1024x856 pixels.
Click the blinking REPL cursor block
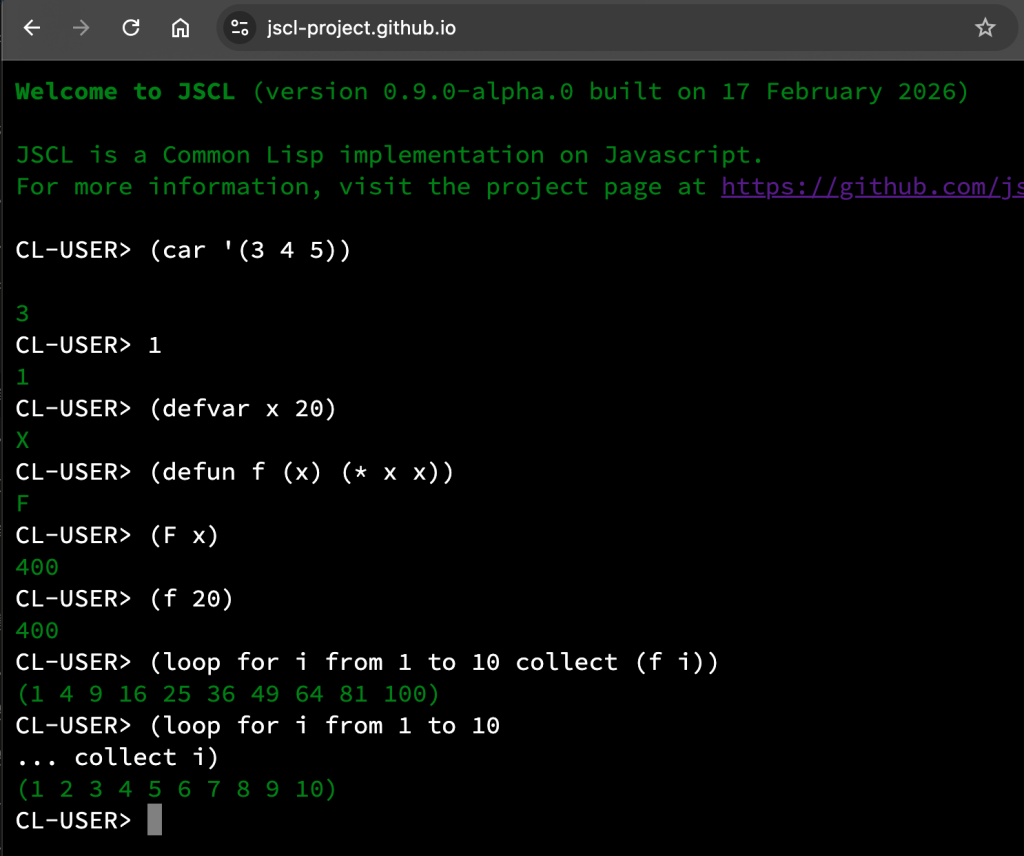coord(155,820)
